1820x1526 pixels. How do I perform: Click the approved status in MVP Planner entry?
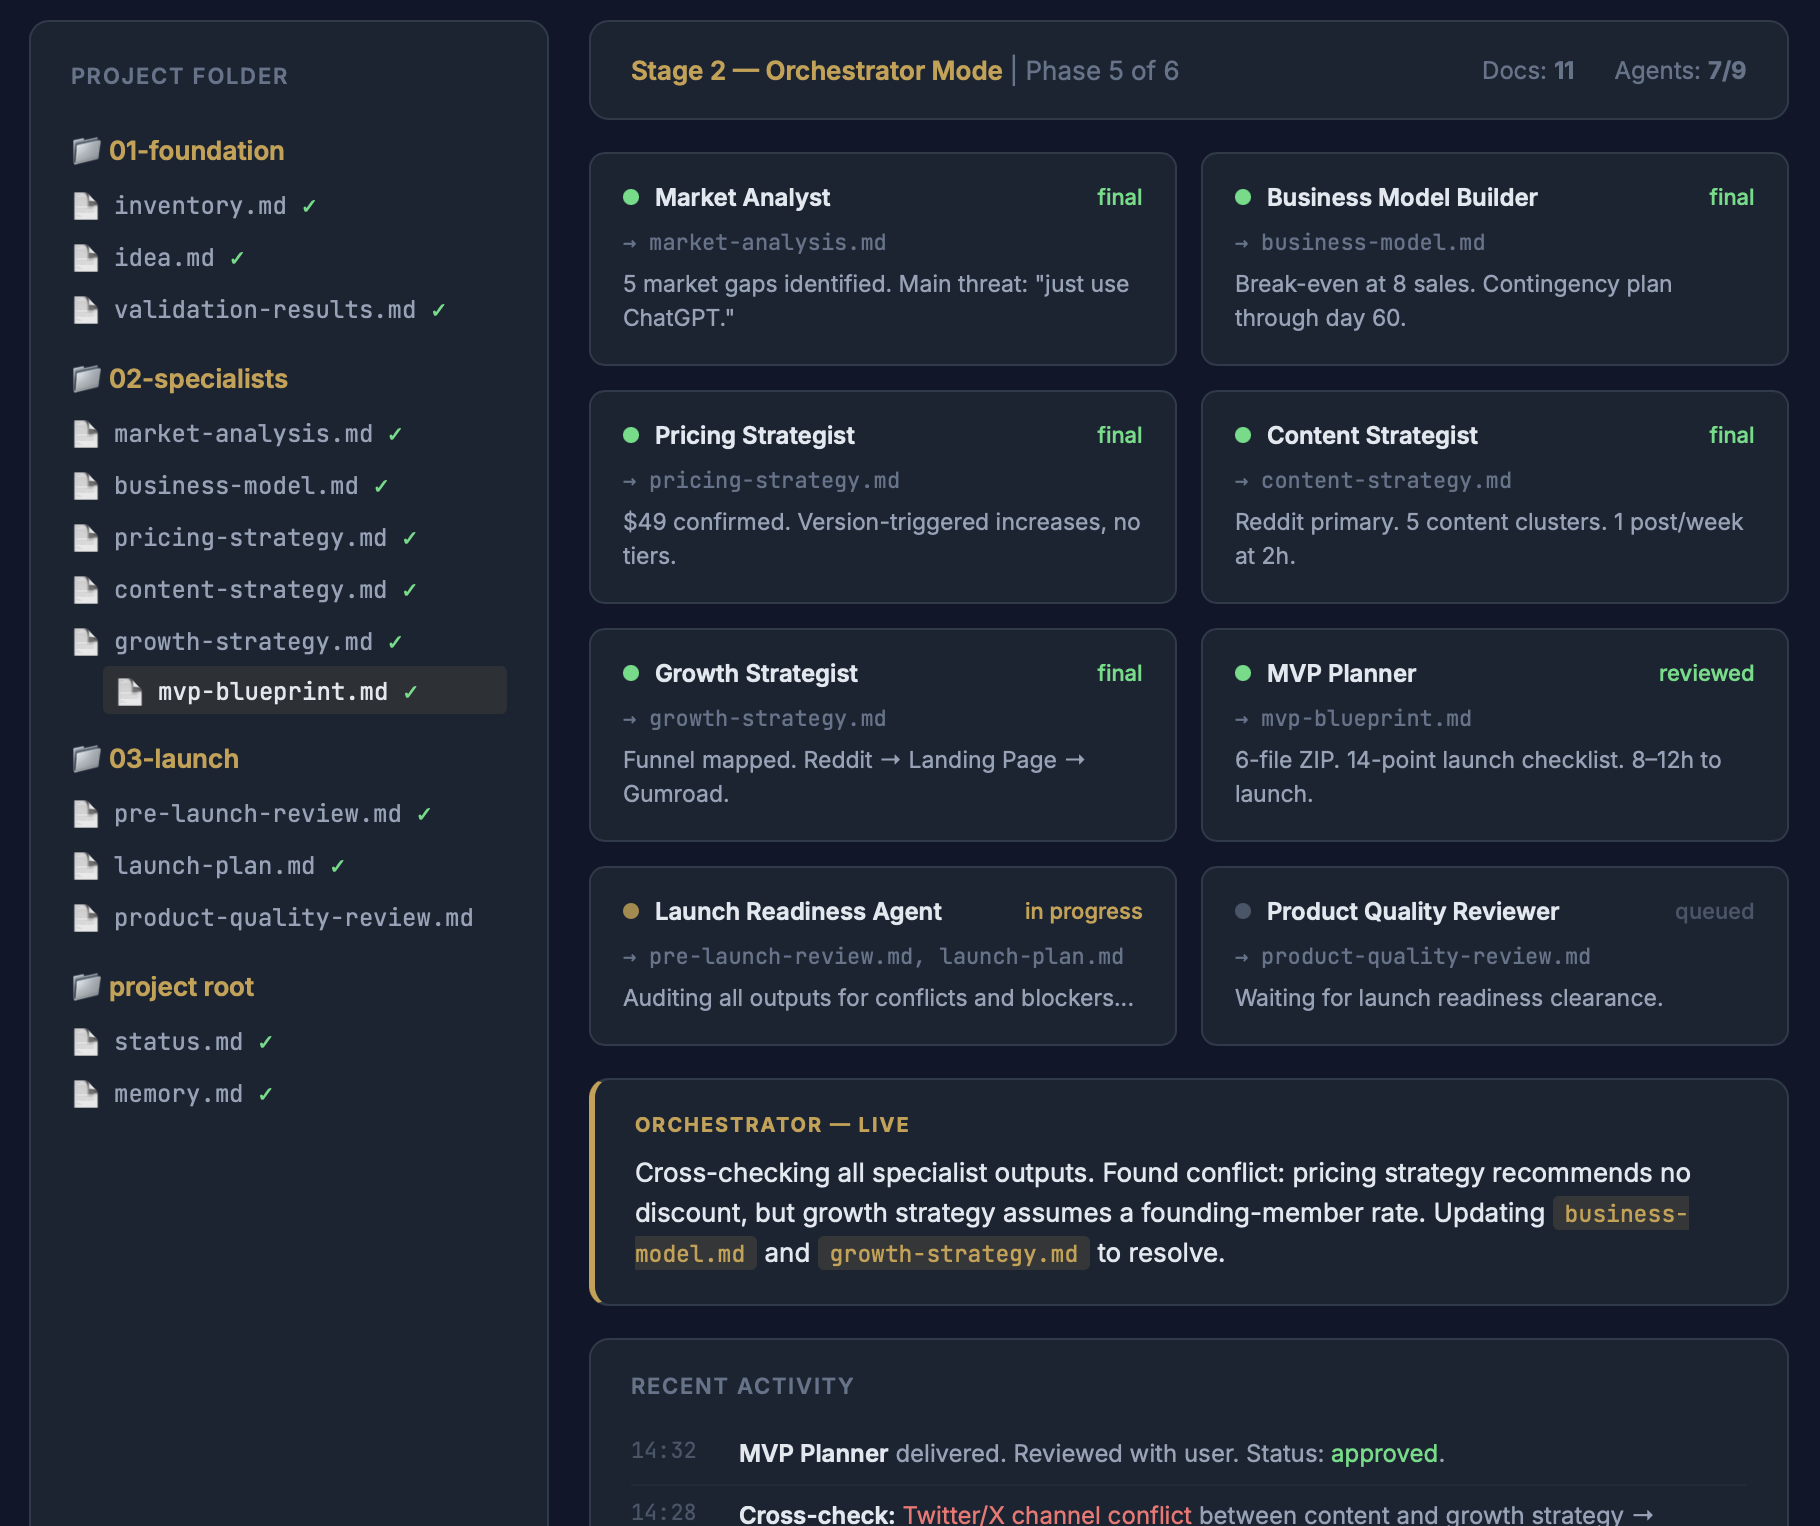(1385, 1453)
